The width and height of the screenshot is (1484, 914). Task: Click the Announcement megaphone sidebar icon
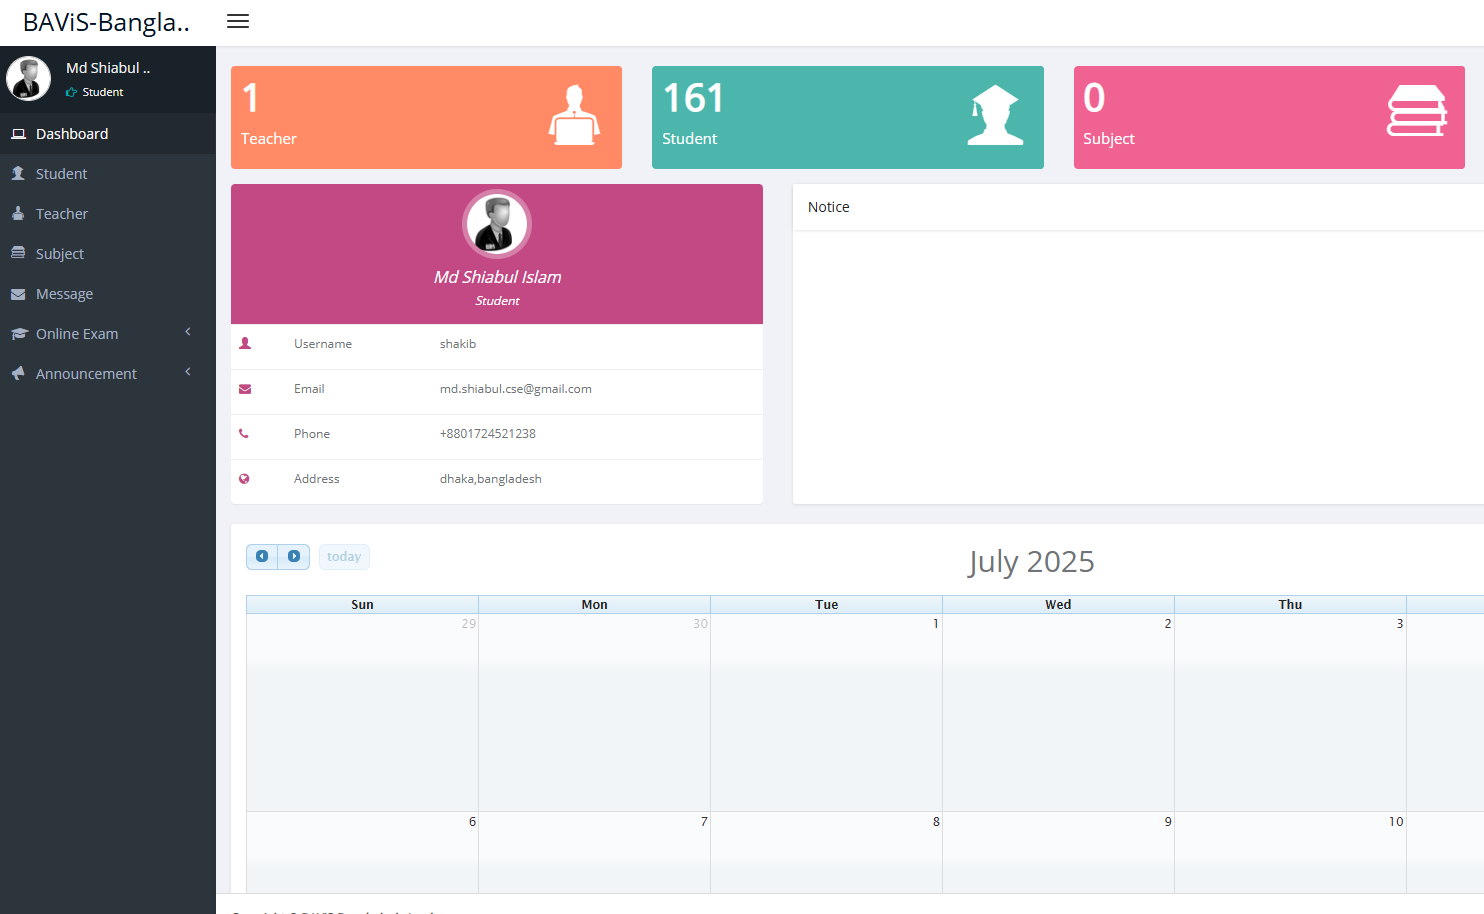coord(18,373)
